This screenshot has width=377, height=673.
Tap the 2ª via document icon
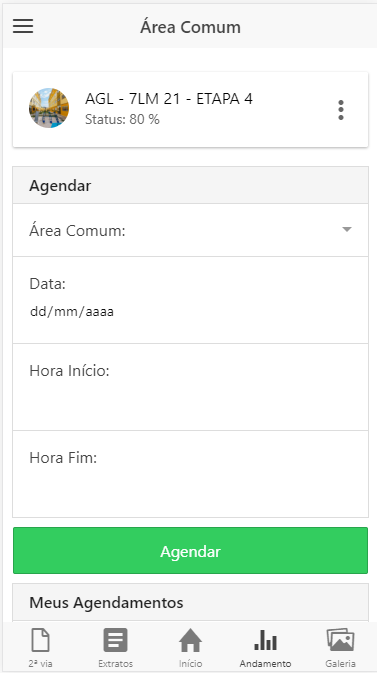tap(40, 640)
